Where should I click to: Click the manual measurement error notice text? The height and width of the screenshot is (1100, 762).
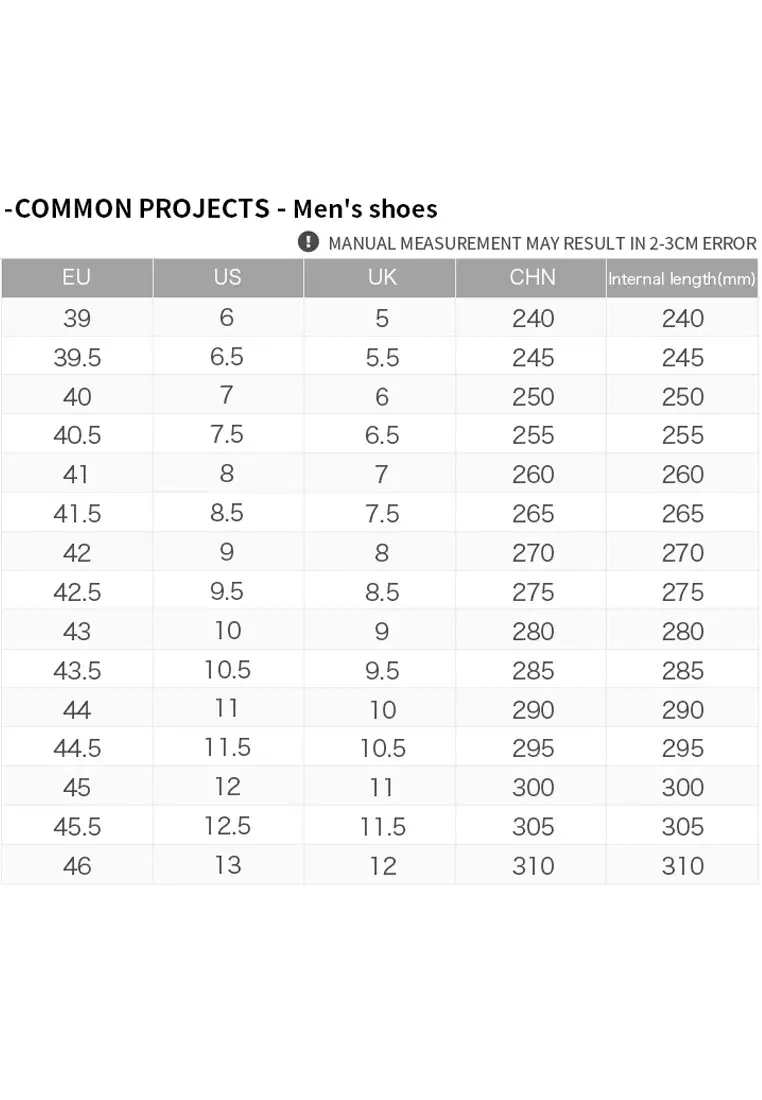pyautogui.click(x=542, y=243)
